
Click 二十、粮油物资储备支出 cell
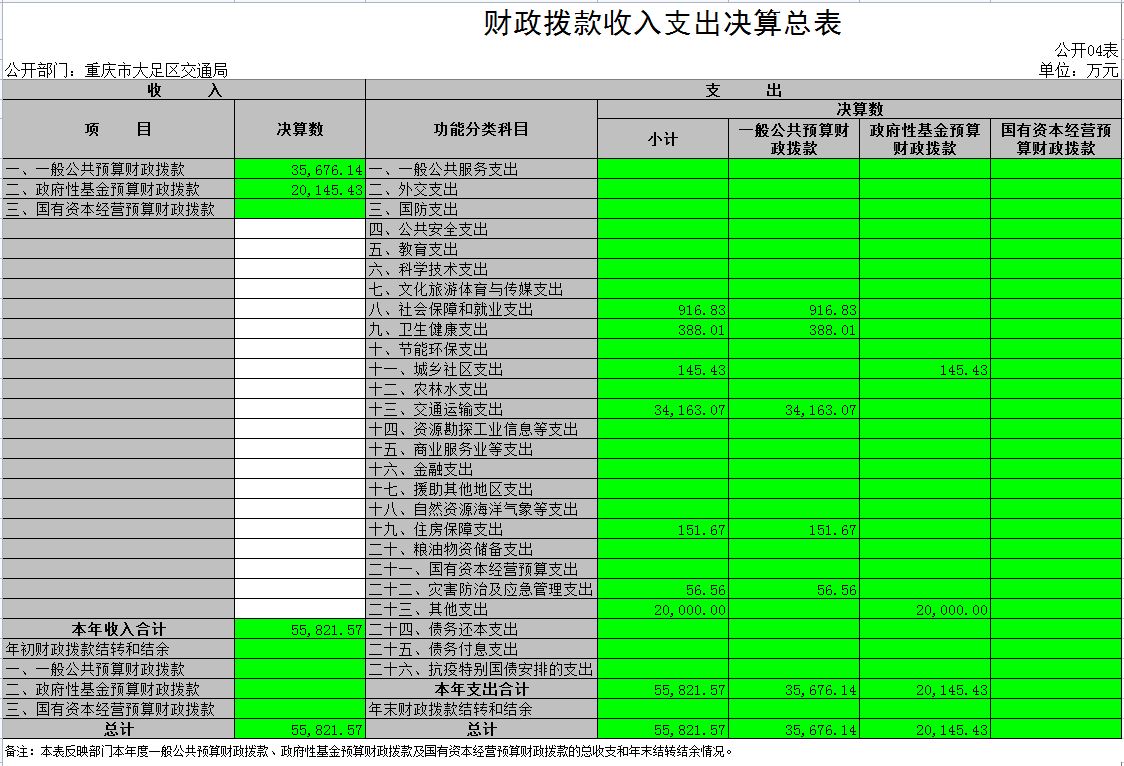point(481,550)
